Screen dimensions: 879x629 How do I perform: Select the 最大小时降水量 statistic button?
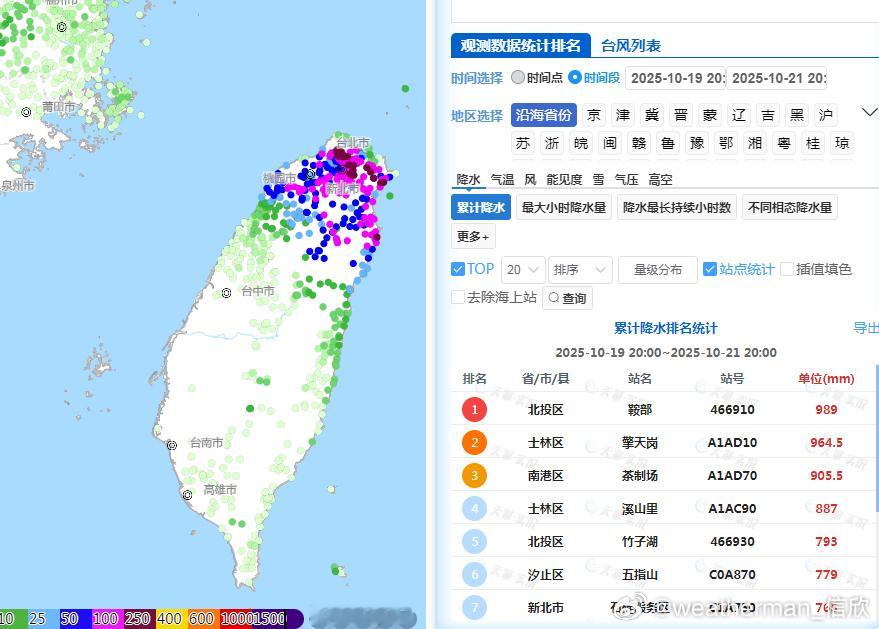coord(563,207)
